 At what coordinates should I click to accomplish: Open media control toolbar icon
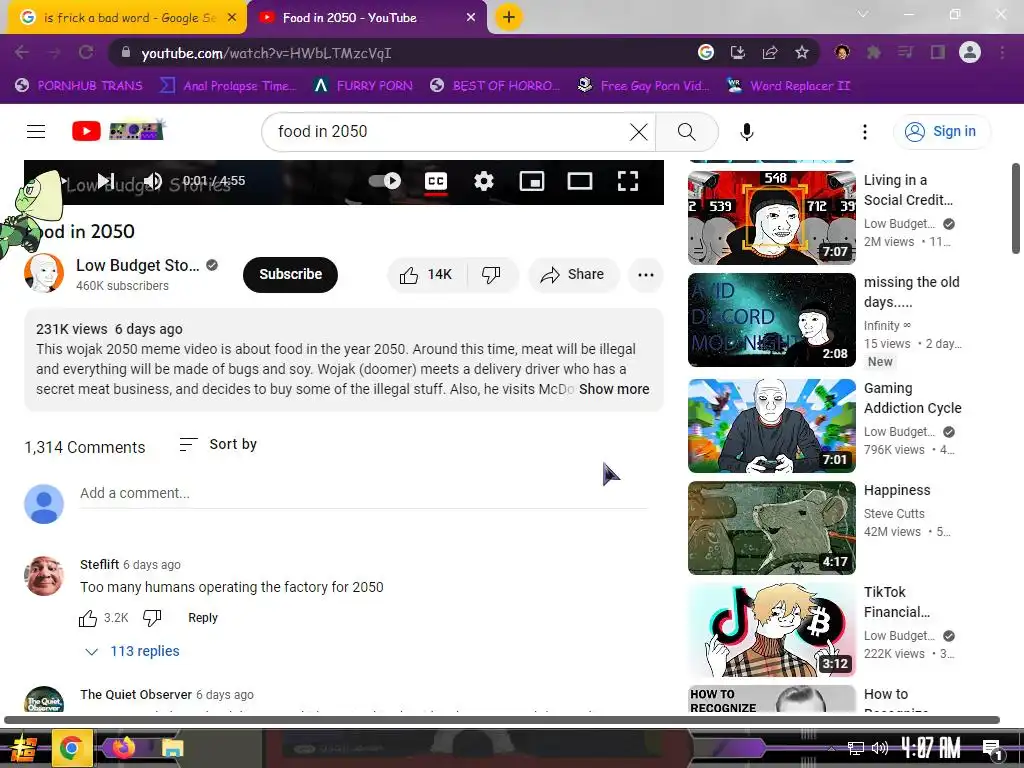[905, 52]
